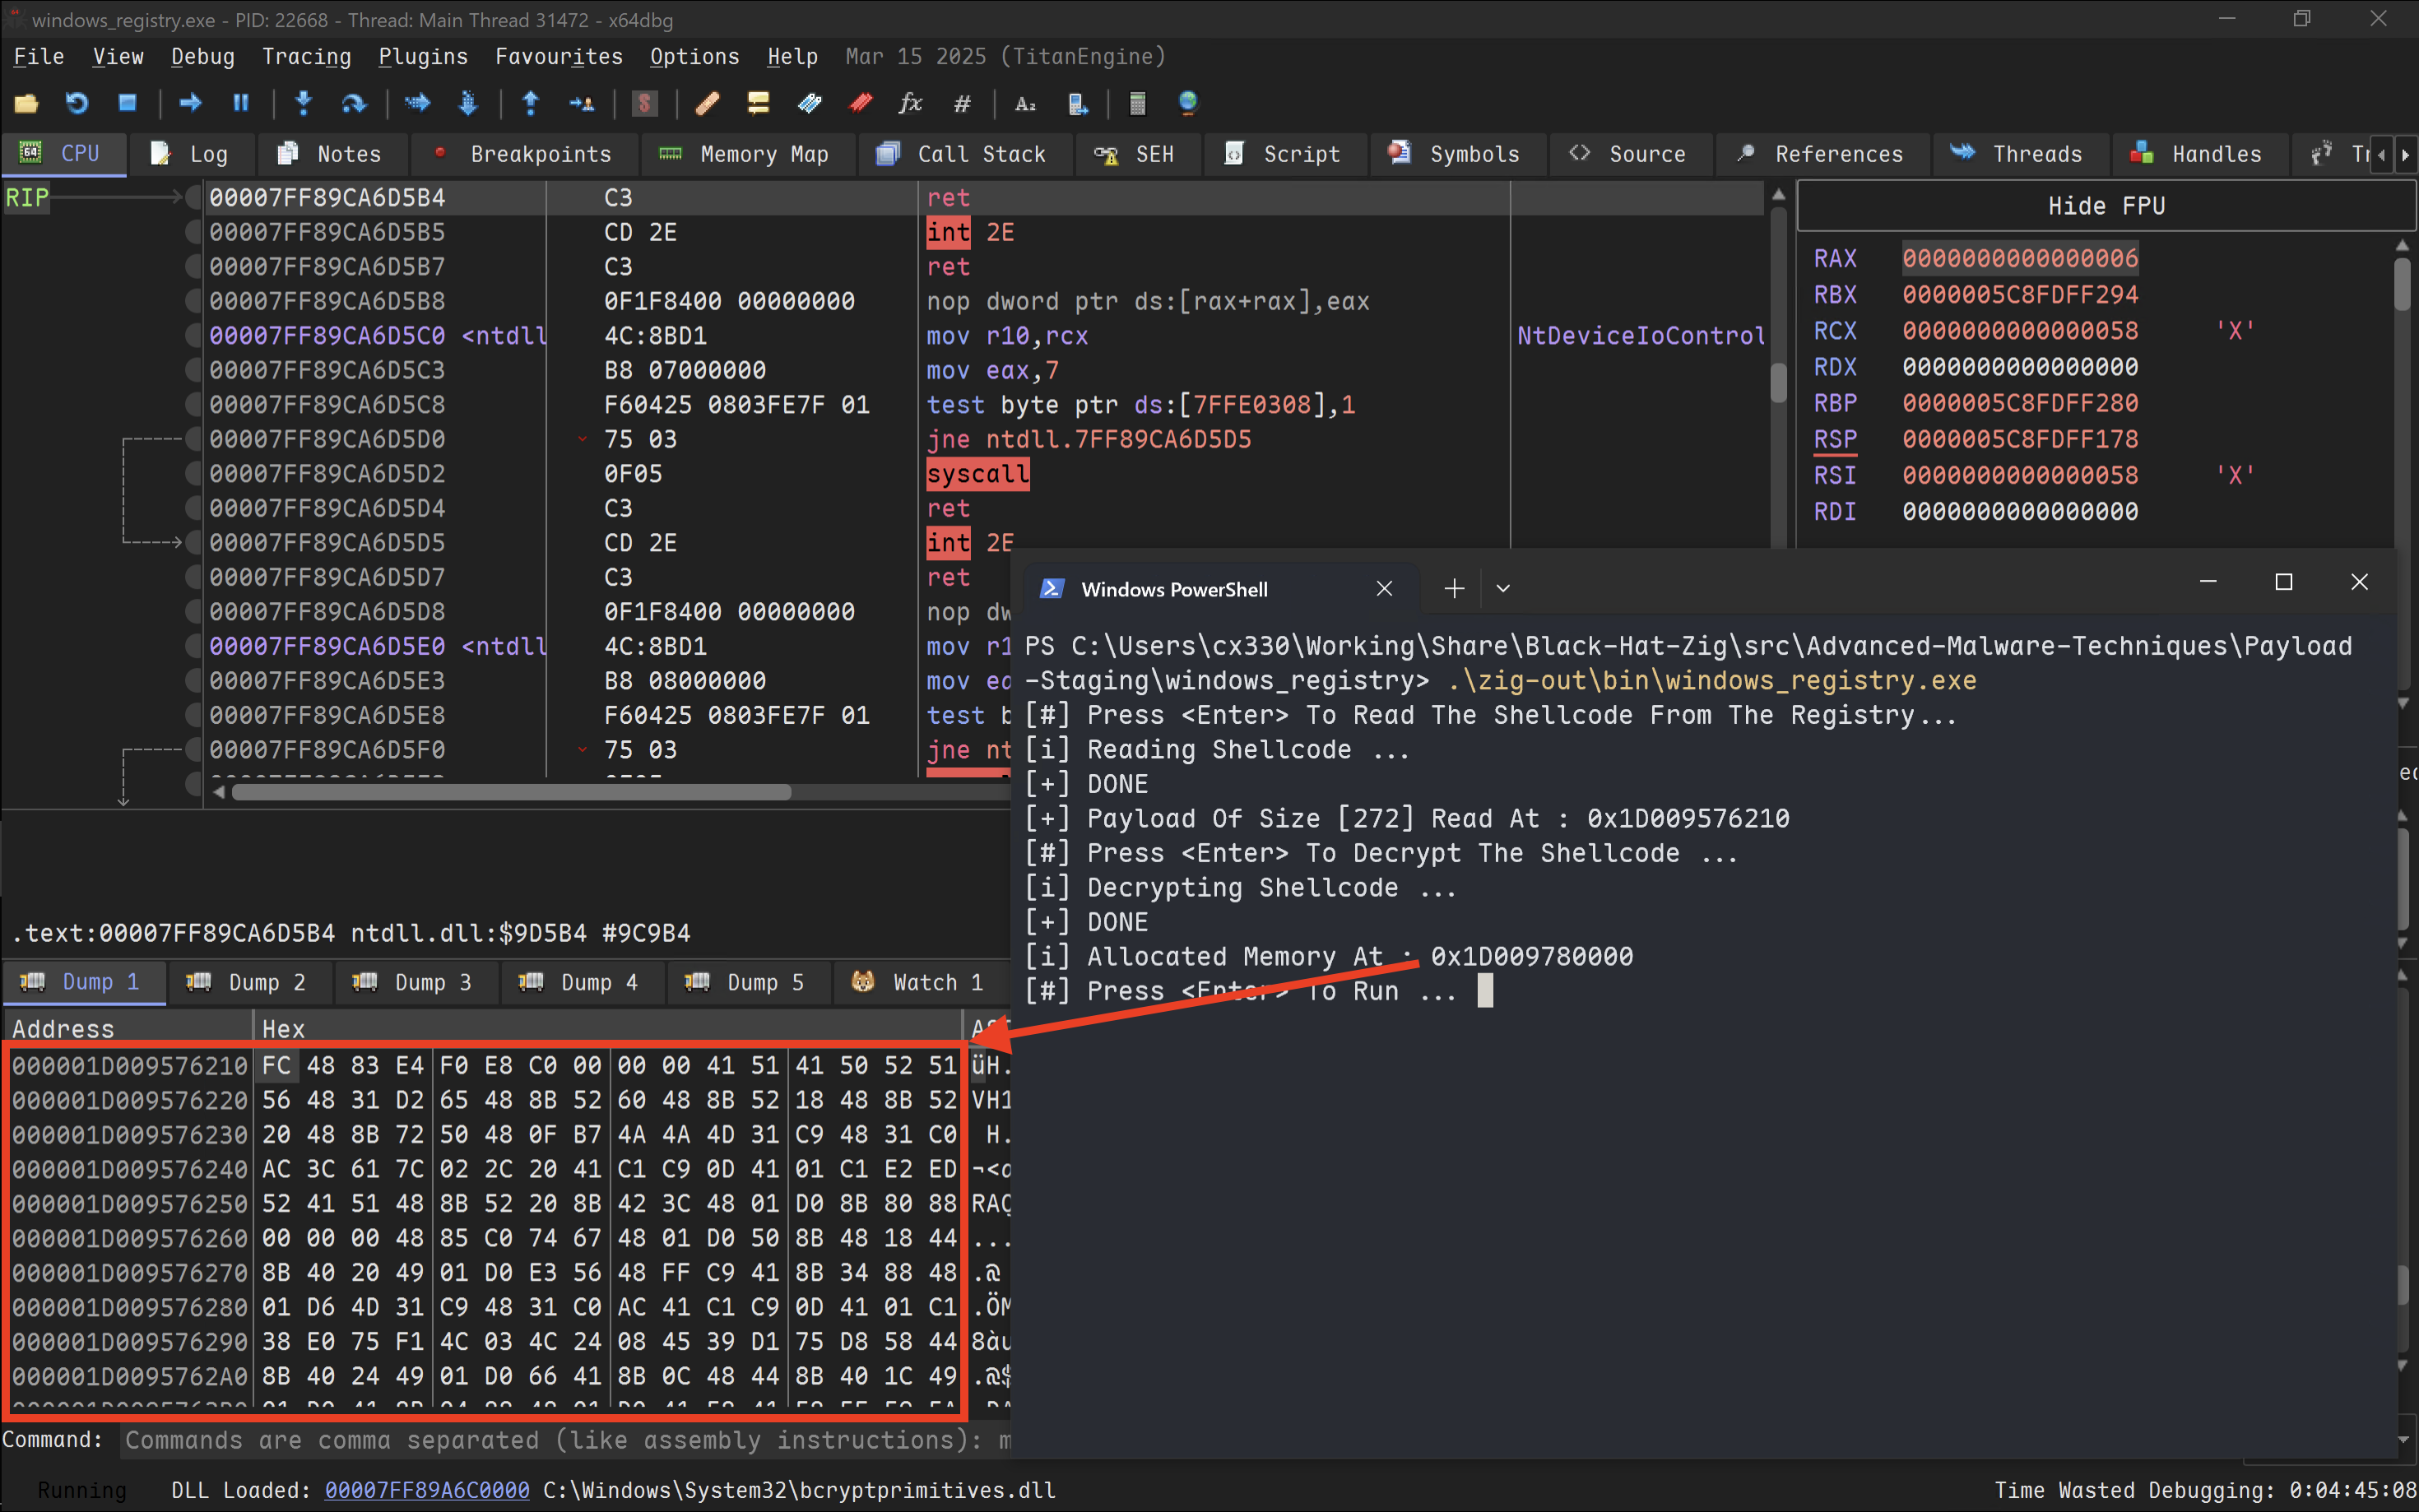This screenshot has width=2419, height=1512.
Task: Open PowerShell tab profile dropdown
Action: 1503,589
